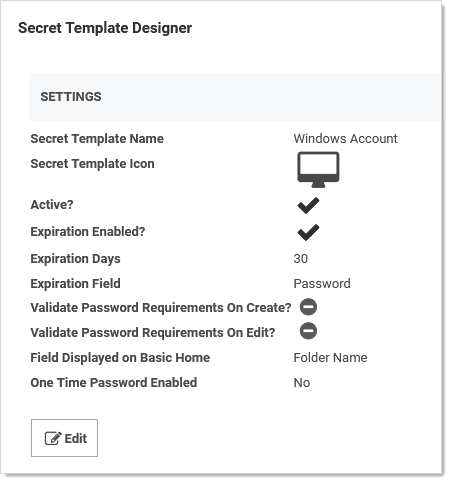Click the One Time Password Enabled label

coord(114,383)
